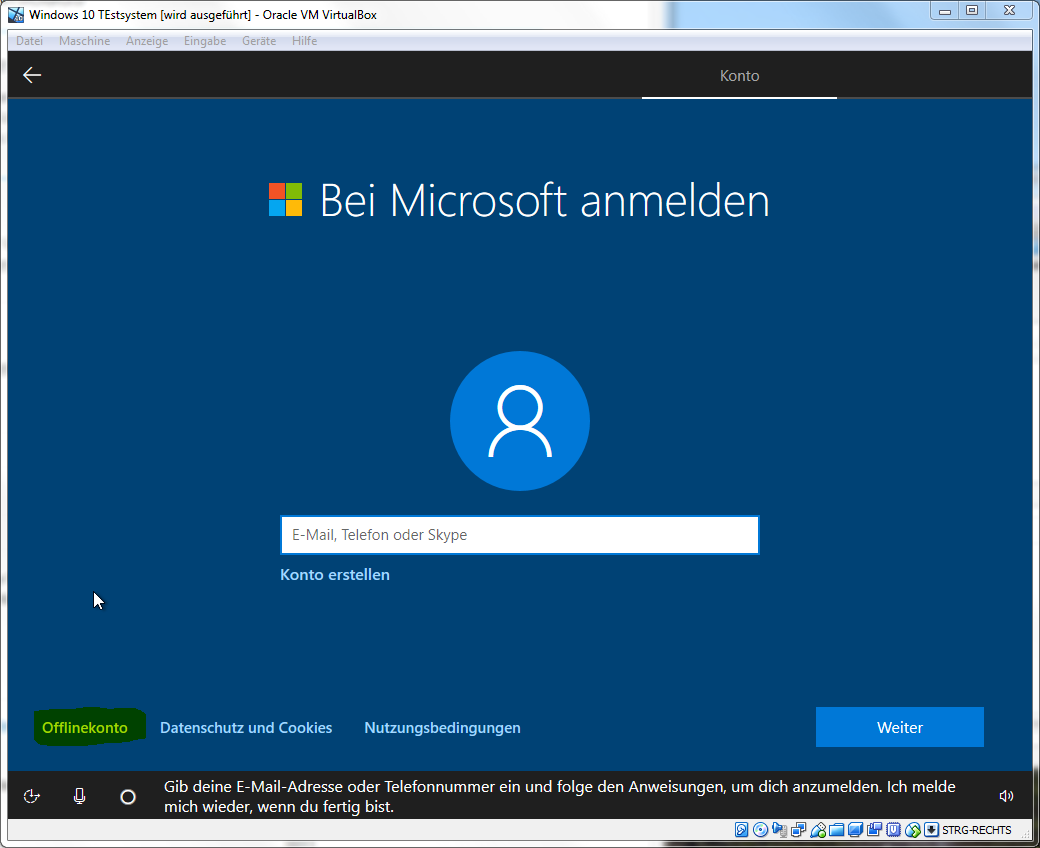The width and height of the screenshot is (1040, 848).
Task: Mute the Cortana speaker volume icon
Action: [x=1006, y=796]
